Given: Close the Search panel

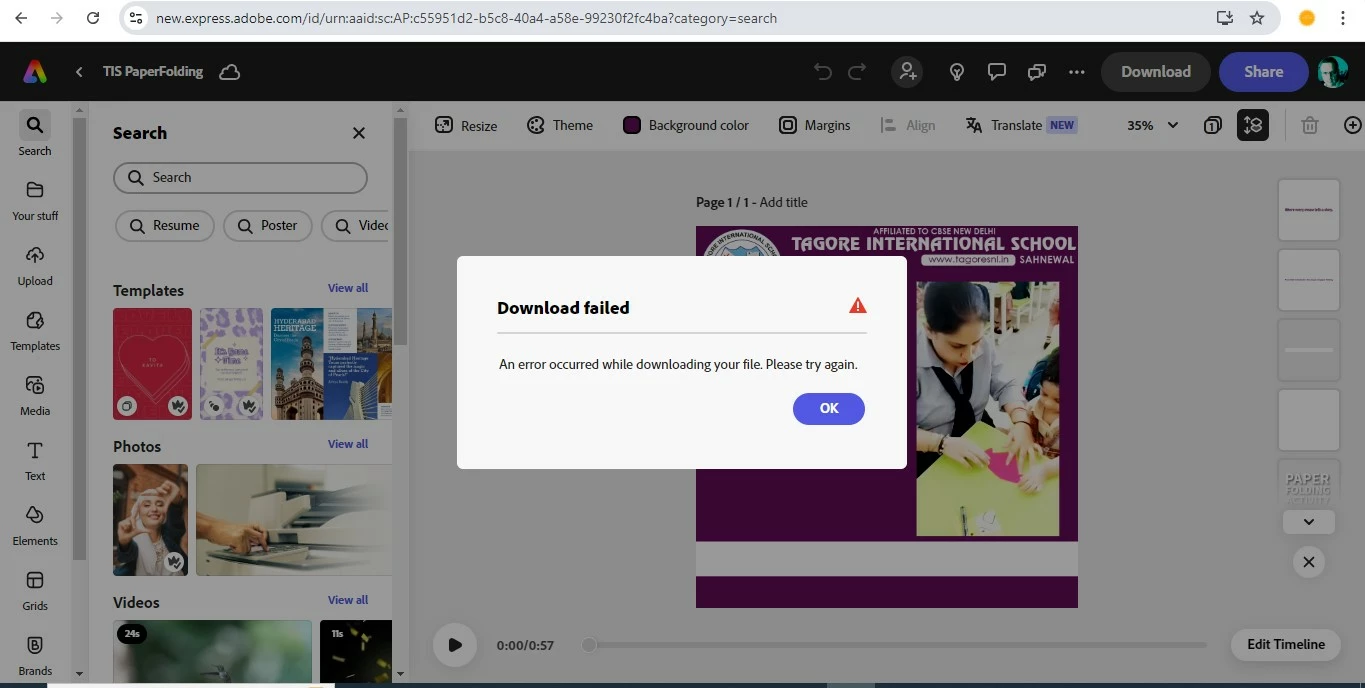Looking at the screenshot, I should pyautogui.click(x=359, y=133).
